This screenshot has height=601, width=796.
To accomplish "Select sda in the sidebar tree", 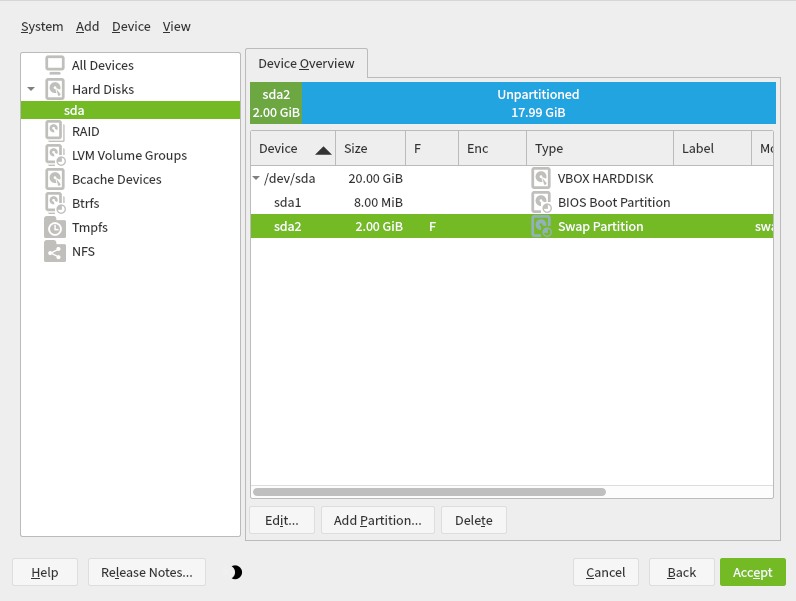I will tap(130, 110).
